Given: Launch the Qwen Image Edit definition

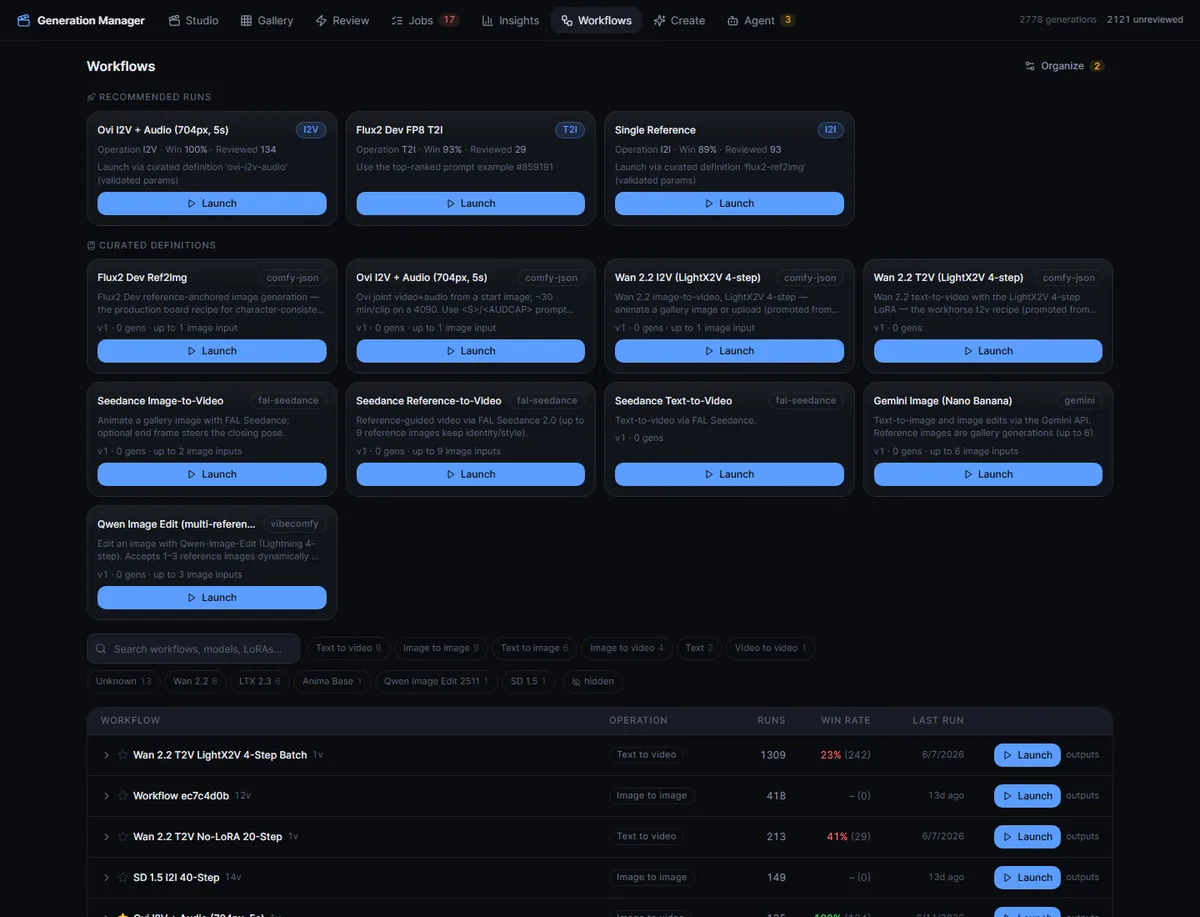Looking at the screenshot, I should coord(212,597).
